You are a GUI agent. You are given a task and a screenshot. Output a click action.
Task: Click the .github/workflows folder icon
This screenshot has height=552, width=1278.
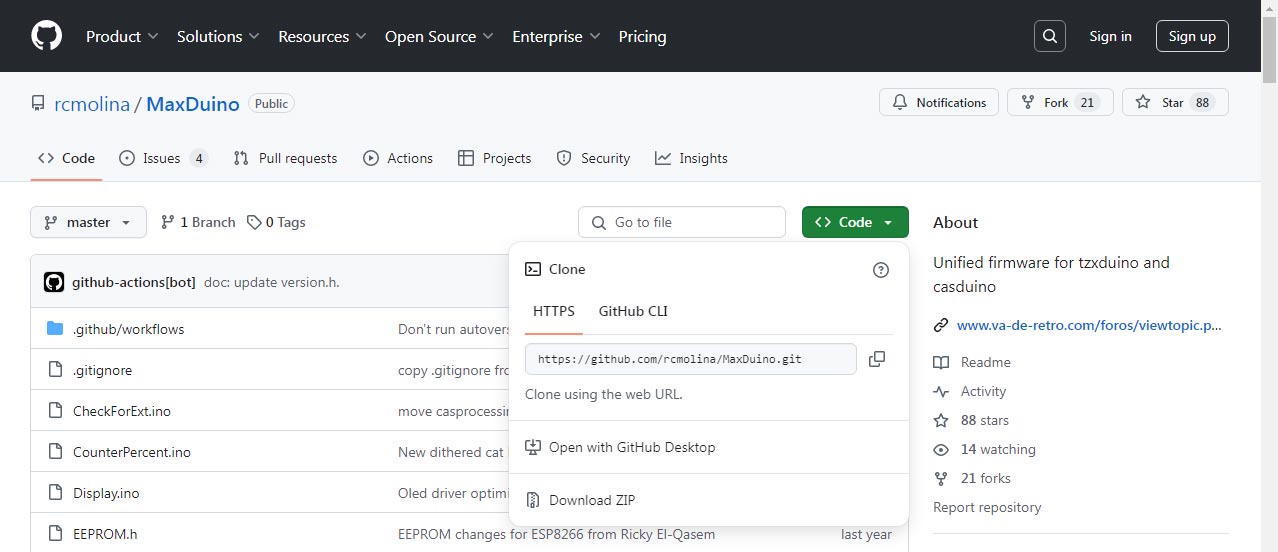(55, 329)
